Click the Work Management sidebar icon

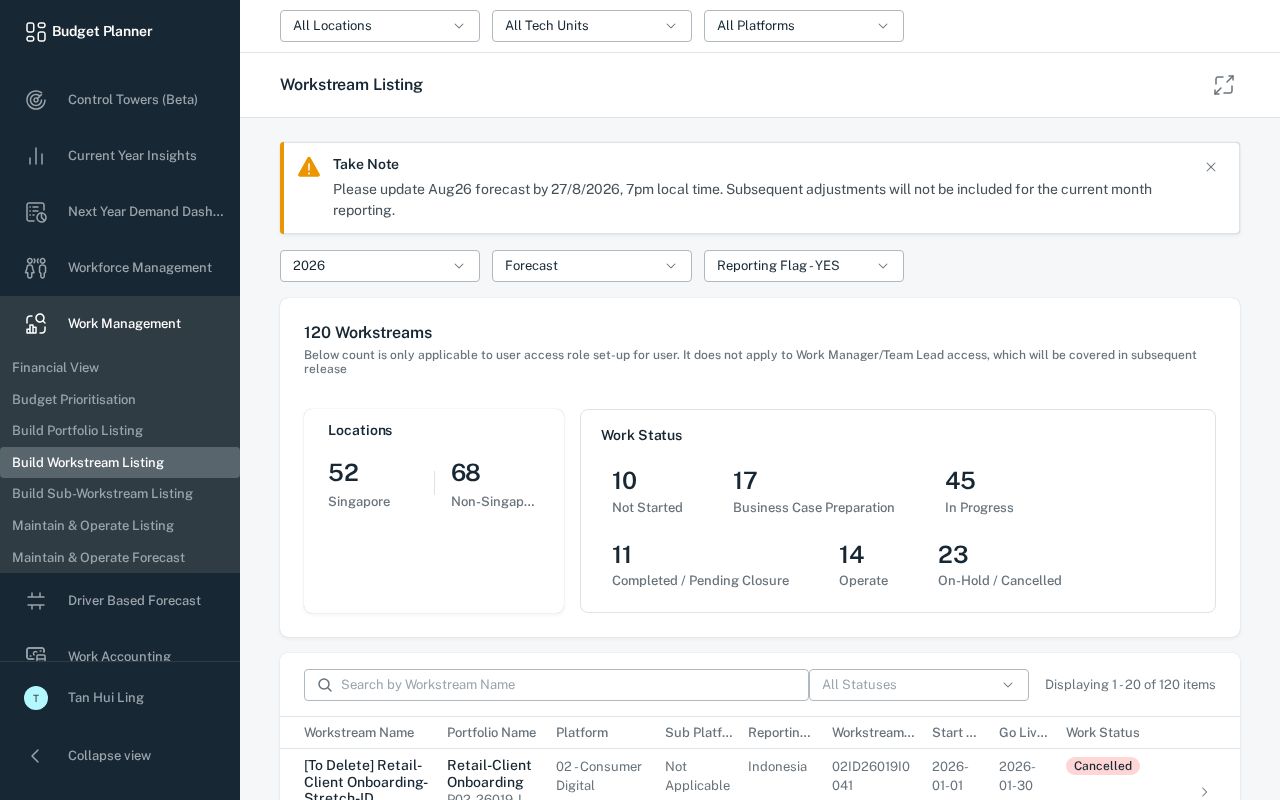36,324
